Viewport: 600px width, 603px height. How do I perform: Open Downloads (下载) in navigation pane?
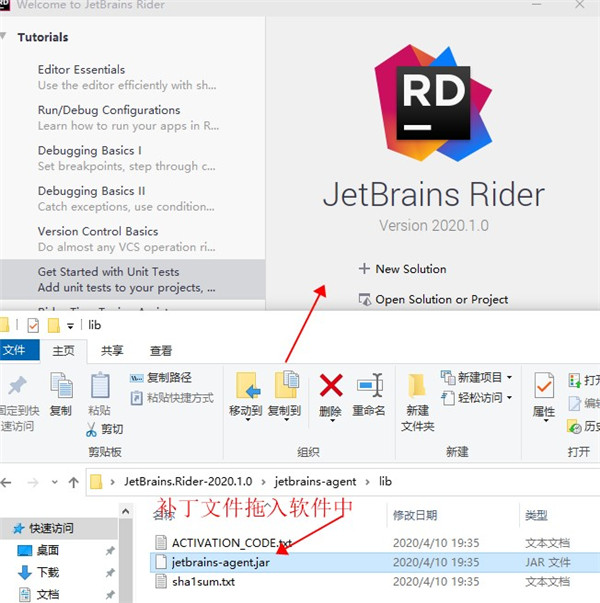tap(48, 572)
